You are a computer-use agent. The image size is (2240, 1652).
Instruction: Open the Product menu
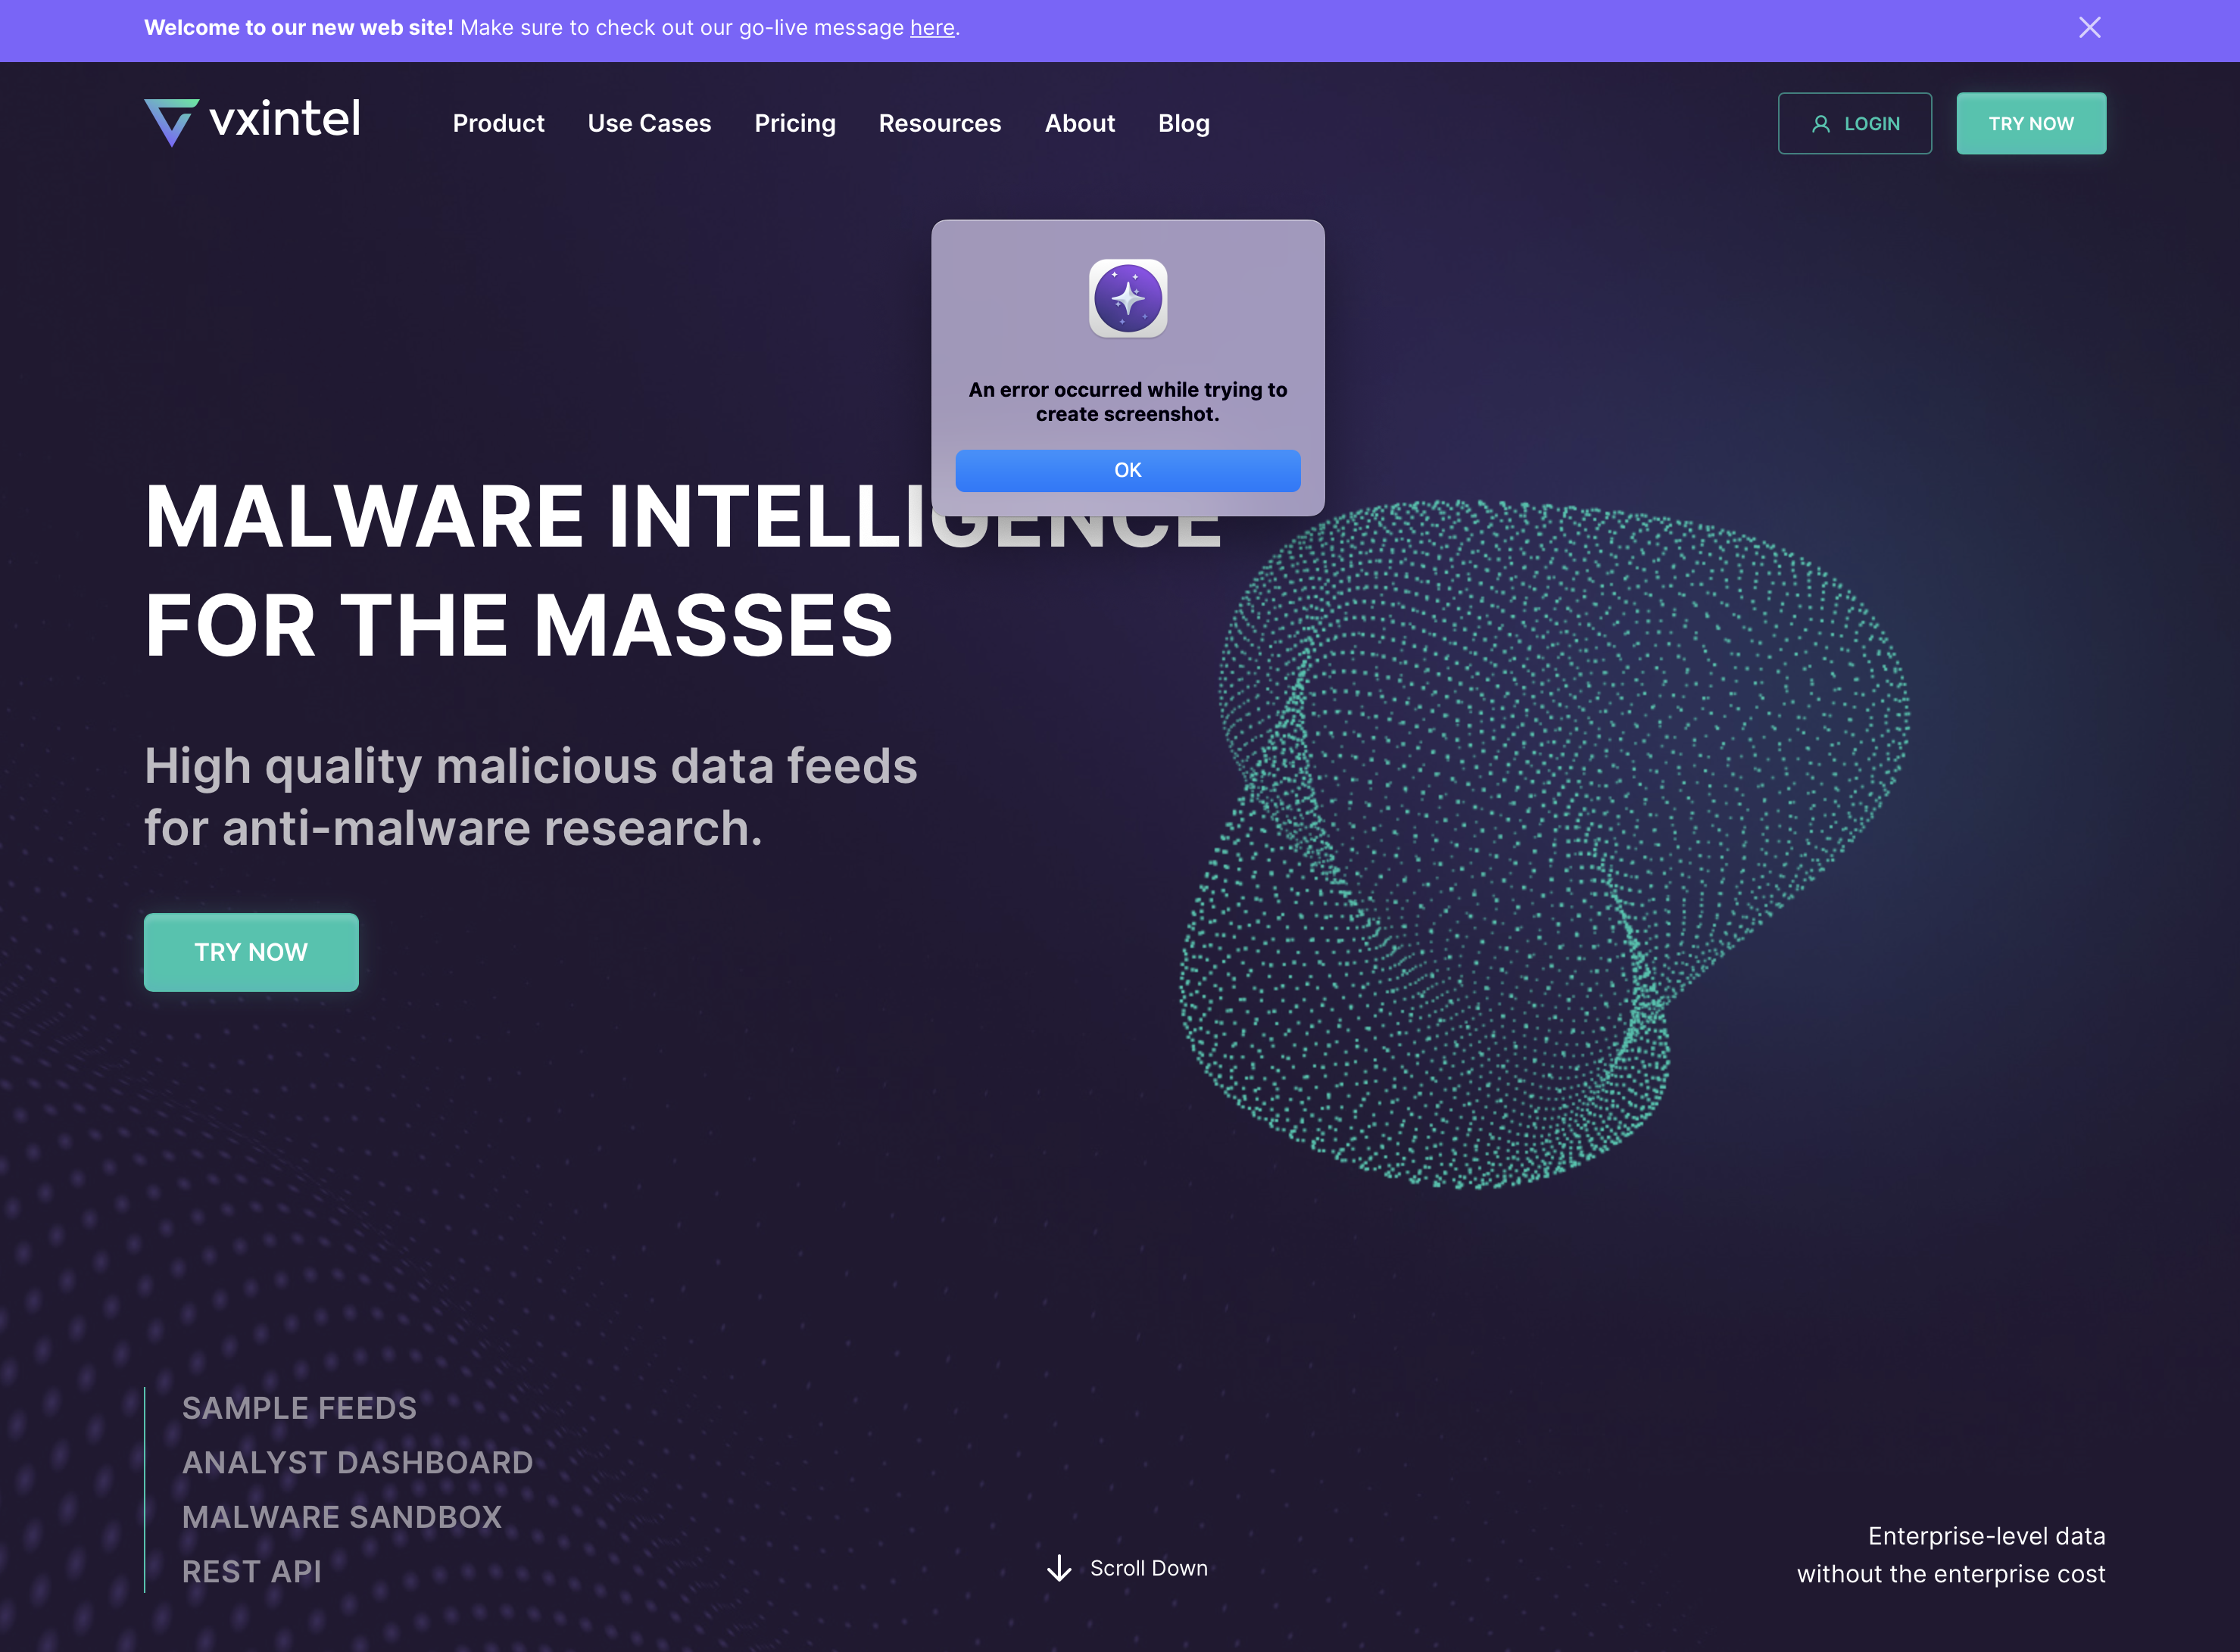(498, 123)
